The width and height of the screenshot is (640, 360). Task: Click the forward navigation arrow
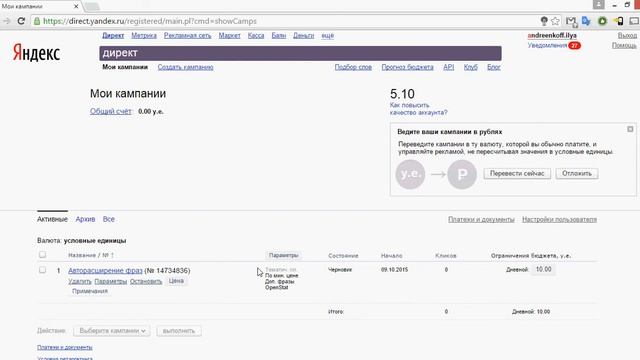[7, 21]
